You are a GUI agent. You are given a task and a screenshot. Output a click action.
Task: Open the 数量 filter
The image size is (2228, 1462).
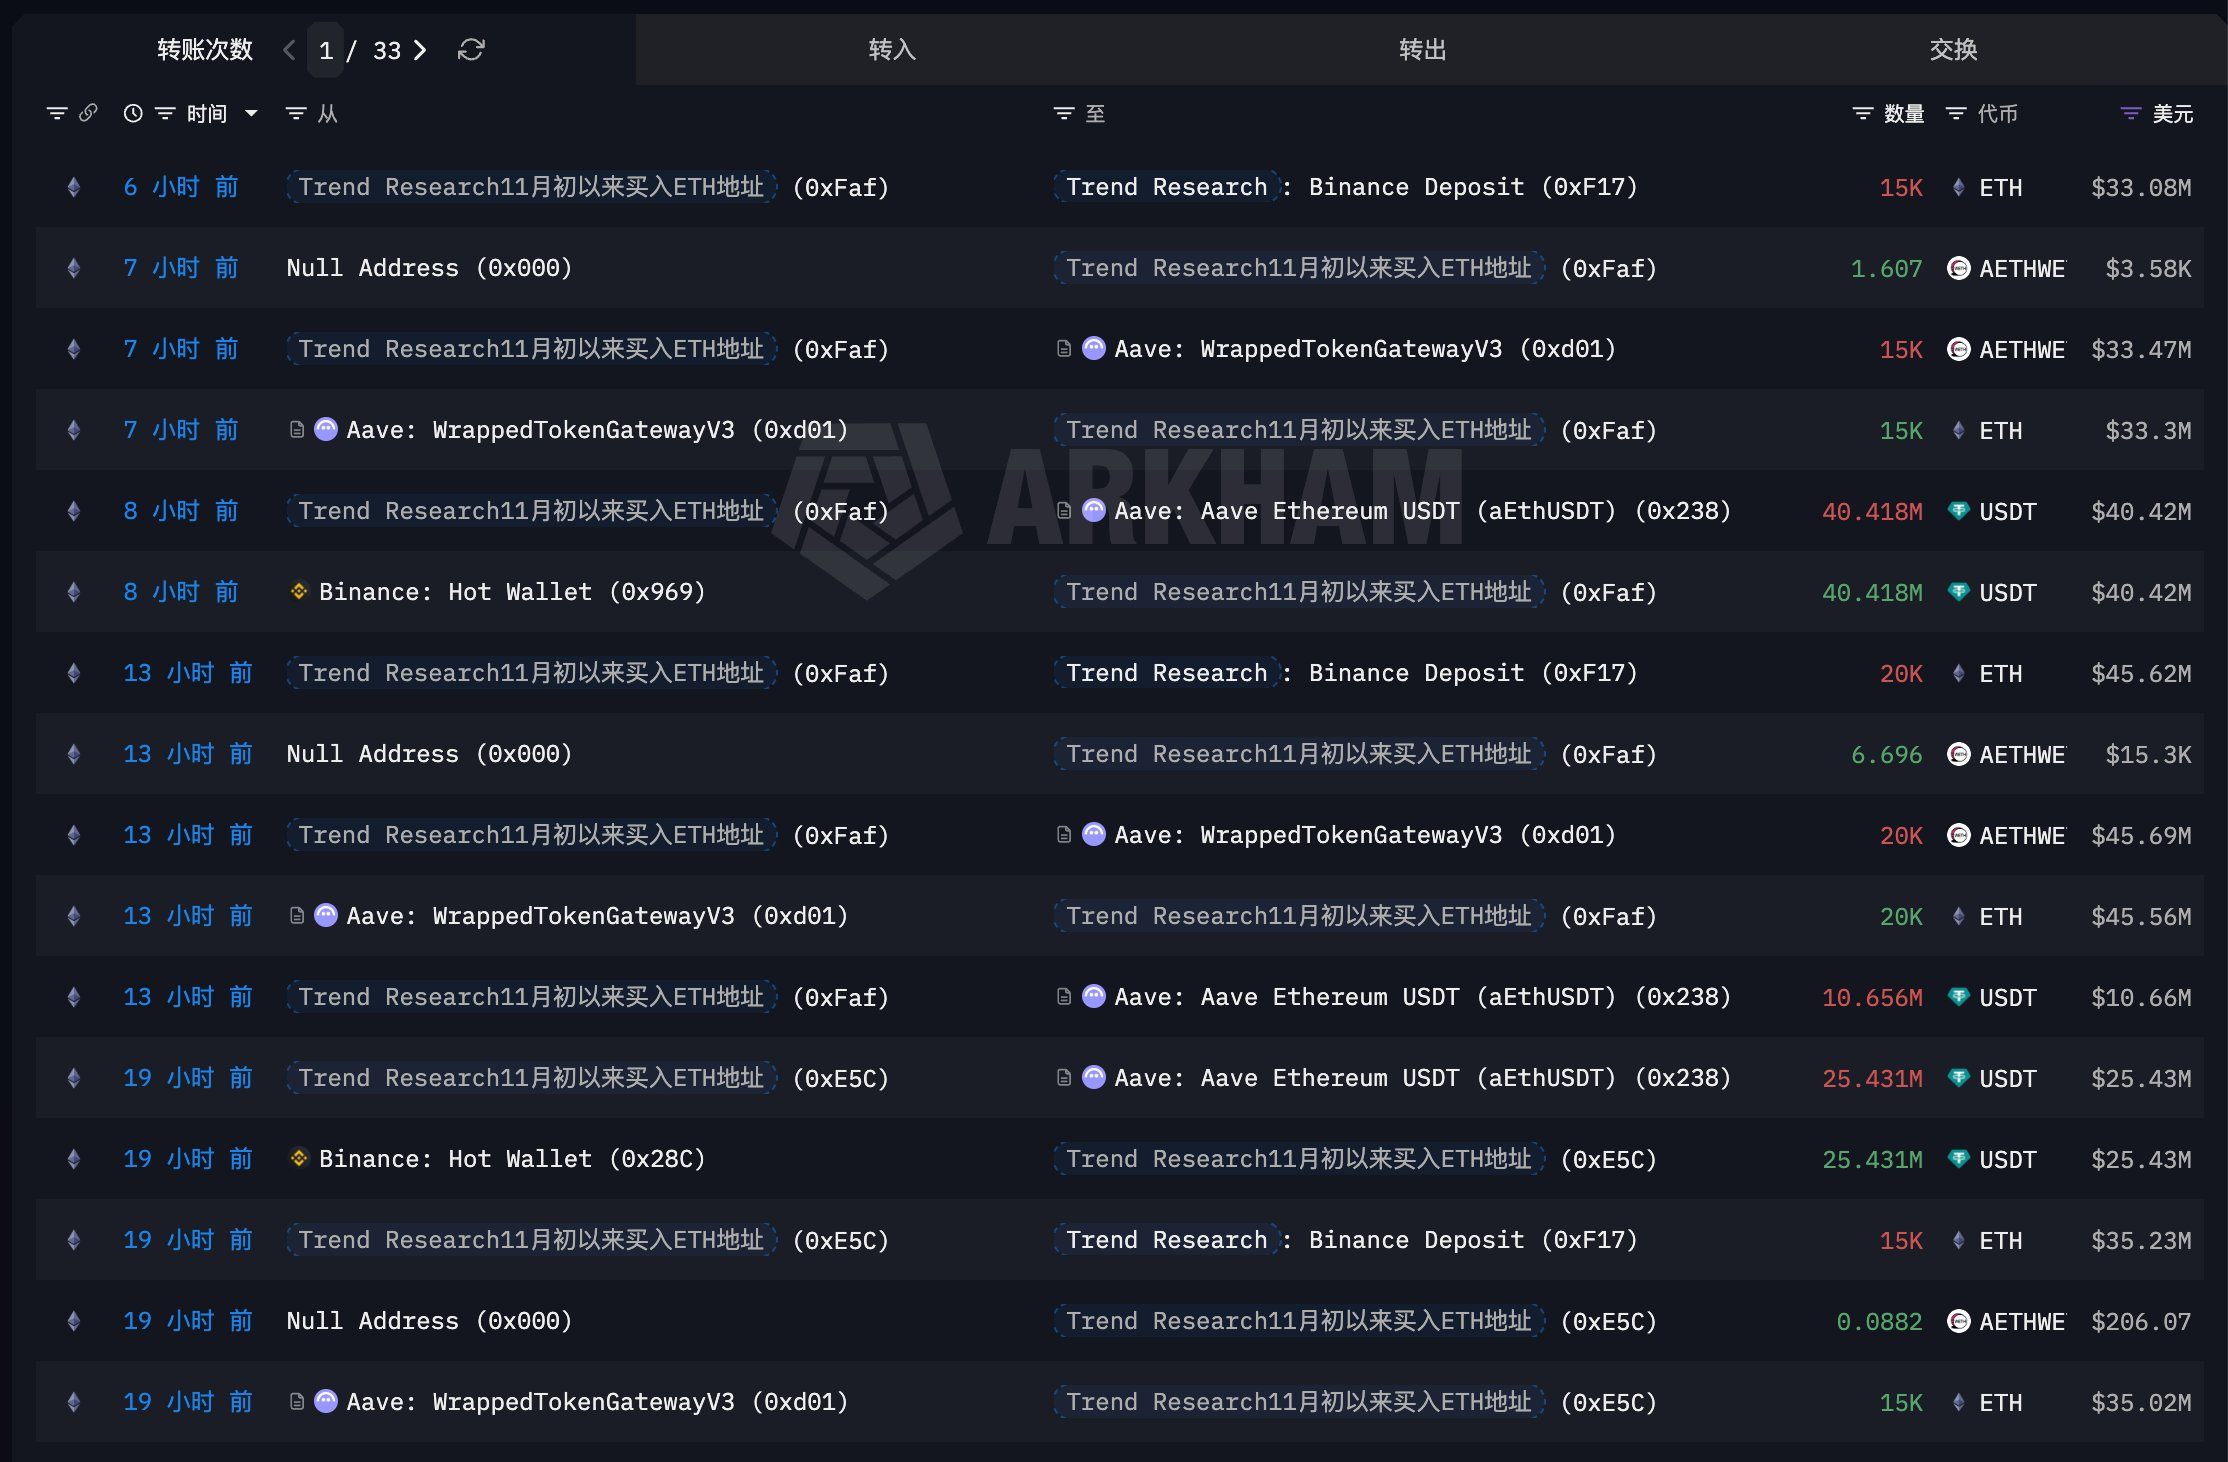(x=1862, y=114)
